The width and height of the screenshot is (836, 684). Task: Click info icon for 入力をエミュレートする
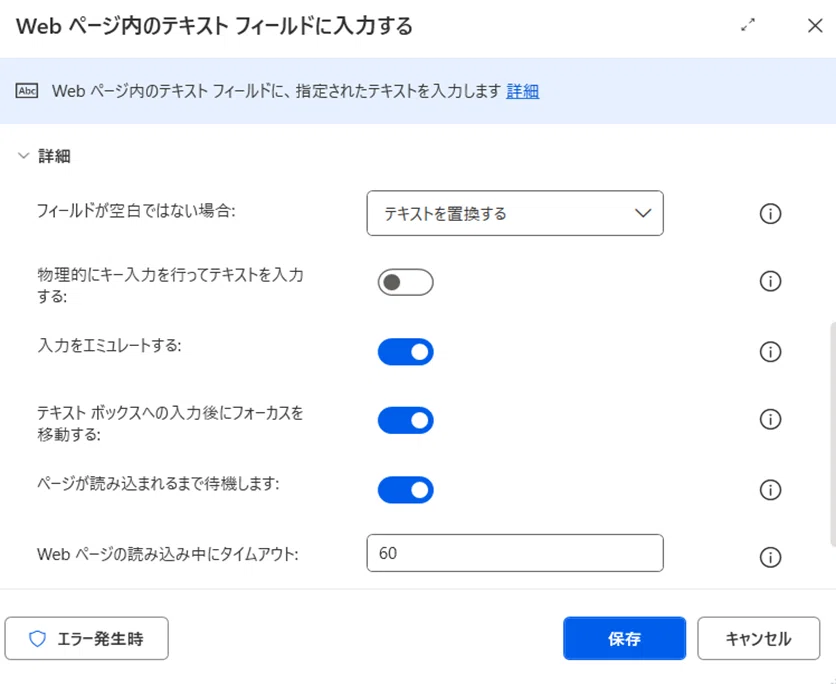(770, 352)
